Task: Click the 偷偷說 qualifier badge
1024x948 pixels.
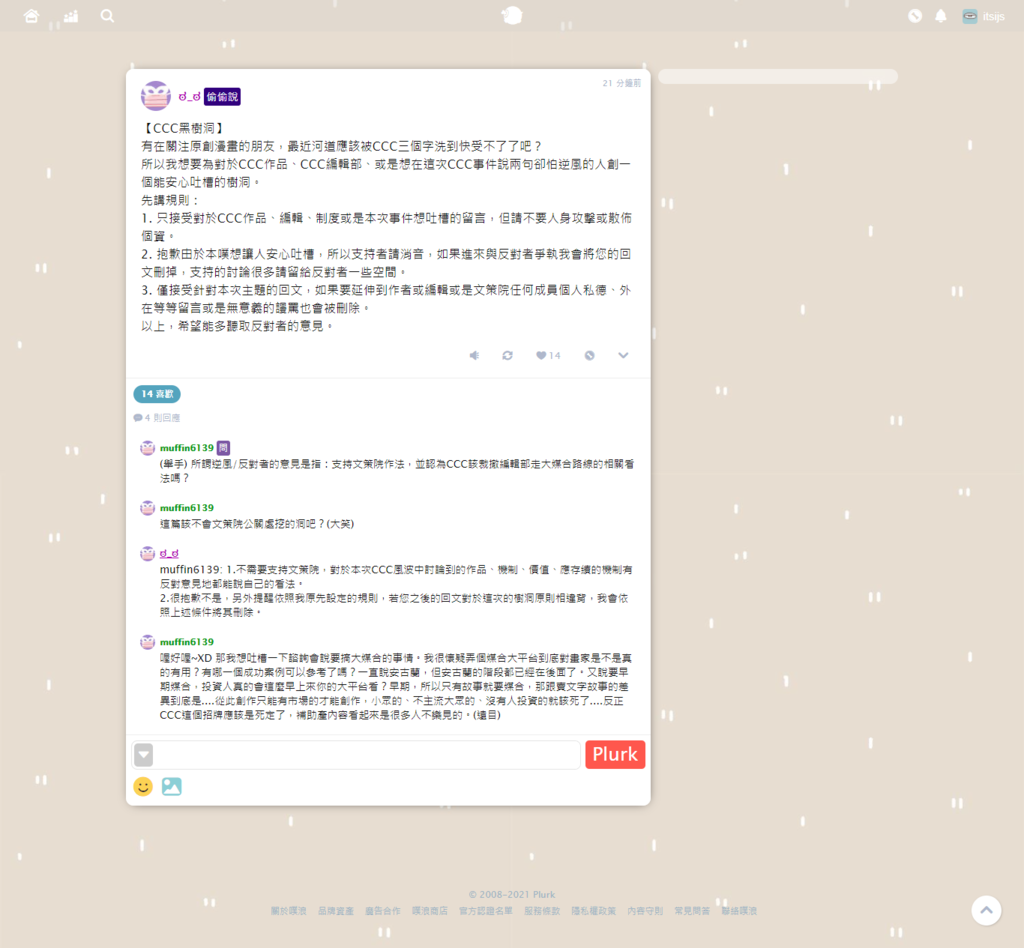Action: 222,97
